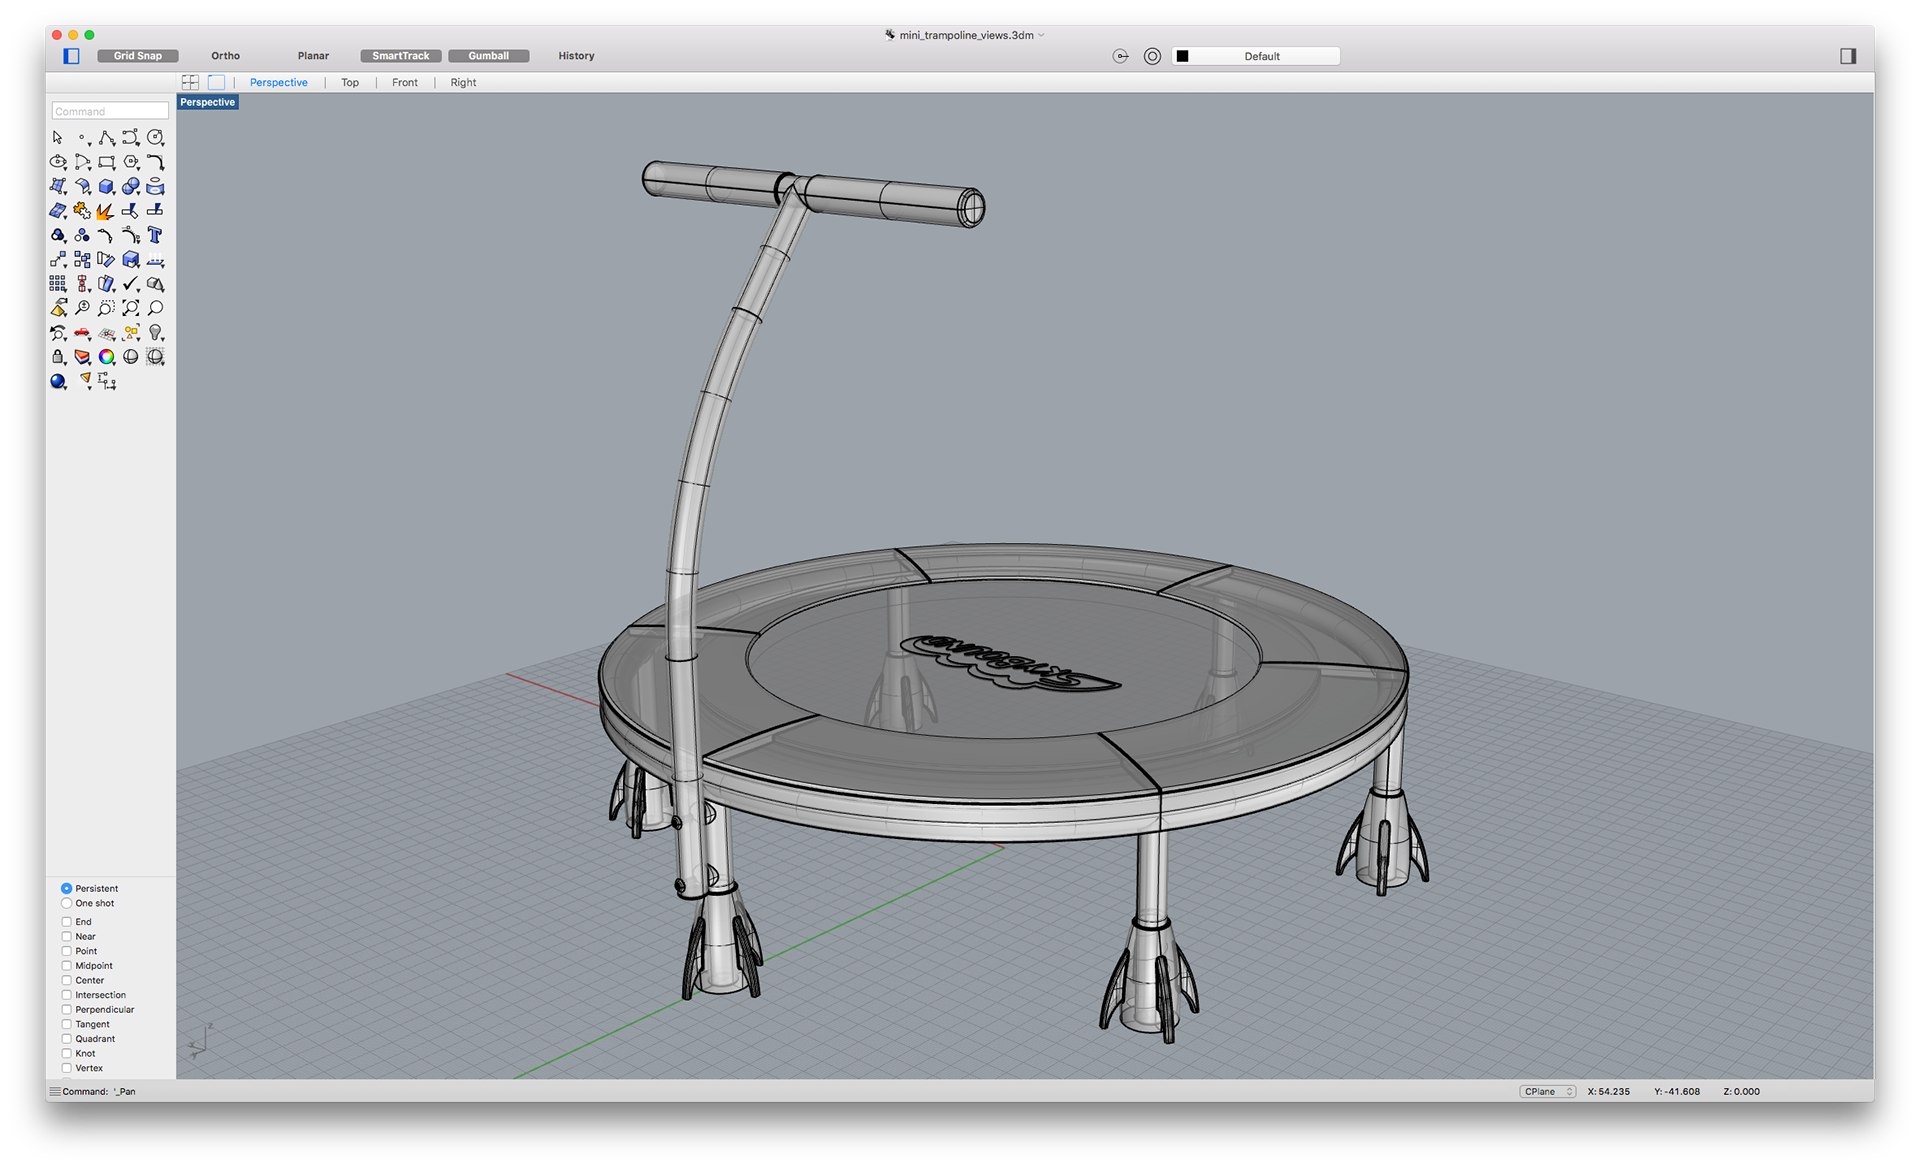Check the Center osnap
Image resolution: width=1920 pixels, height=1167 pixels.
(x=67, y=980)
